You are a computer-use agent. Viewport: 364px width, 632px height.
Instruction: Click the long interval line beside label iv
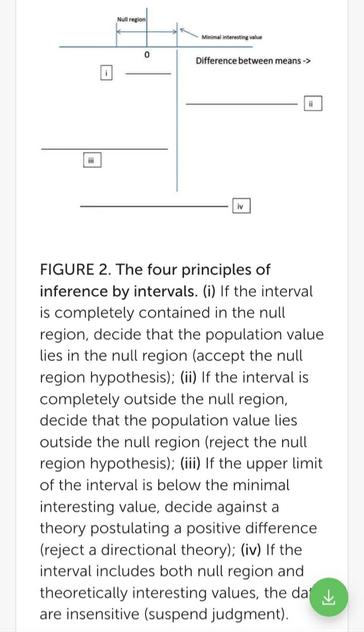click(x=154, y=206)
